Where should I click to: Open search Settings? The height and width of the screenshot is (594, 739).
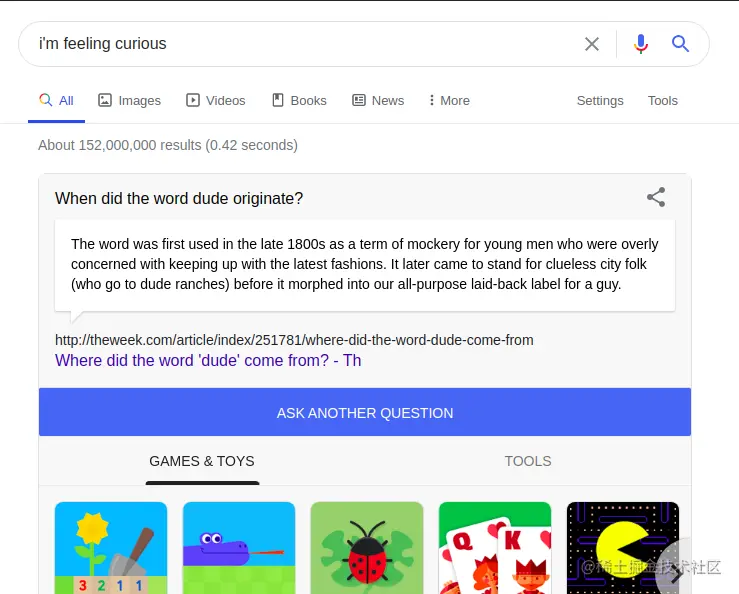click(600, 100)
